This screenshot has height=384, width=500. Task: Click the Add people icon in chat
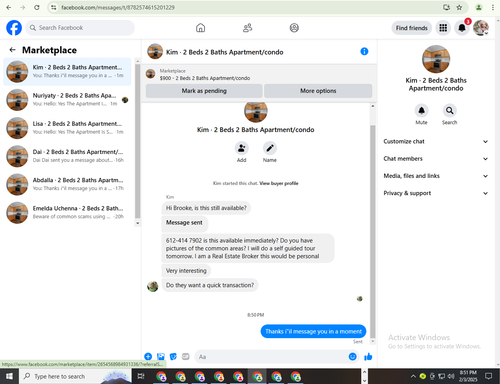(x=241, y=148)
